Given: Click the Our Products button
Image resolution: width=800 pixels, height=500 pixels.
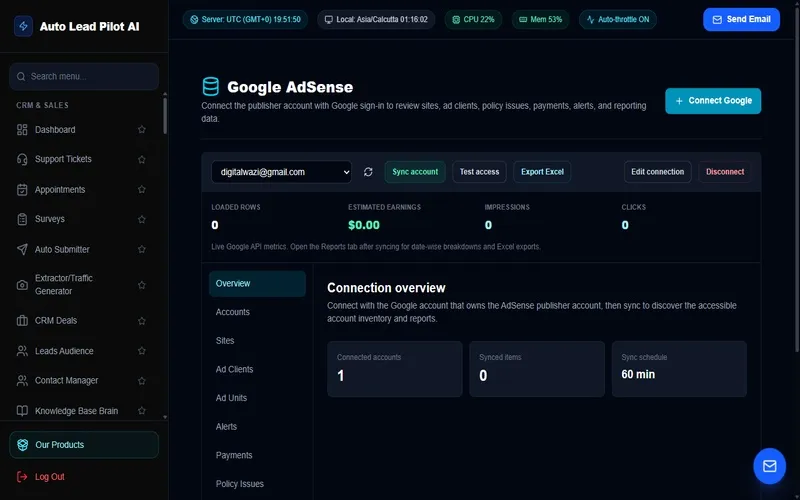Looking at the screenshot, I should (x=84, y=445).
